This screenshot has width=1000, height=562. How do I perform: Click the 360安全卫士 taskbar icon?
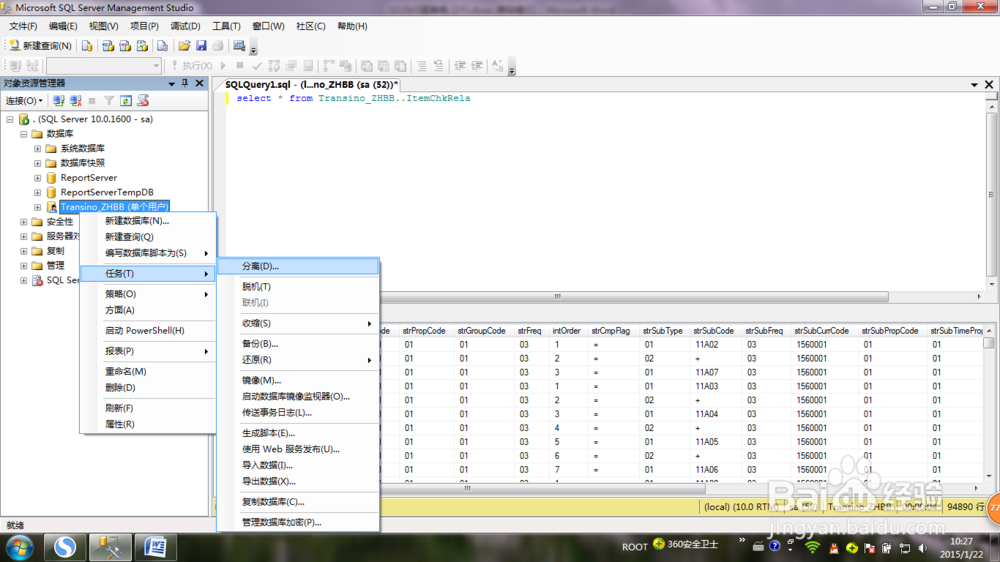coord(686,544)
